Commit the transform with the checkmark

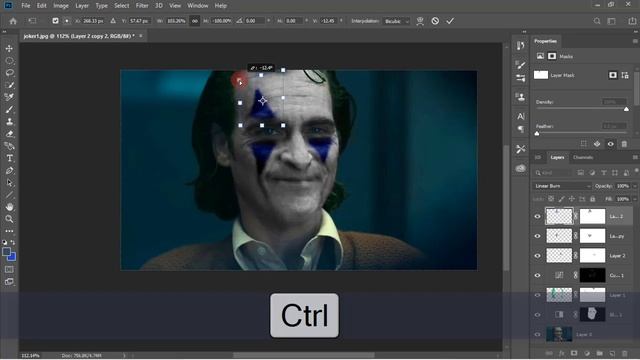(x=450, y=21)
